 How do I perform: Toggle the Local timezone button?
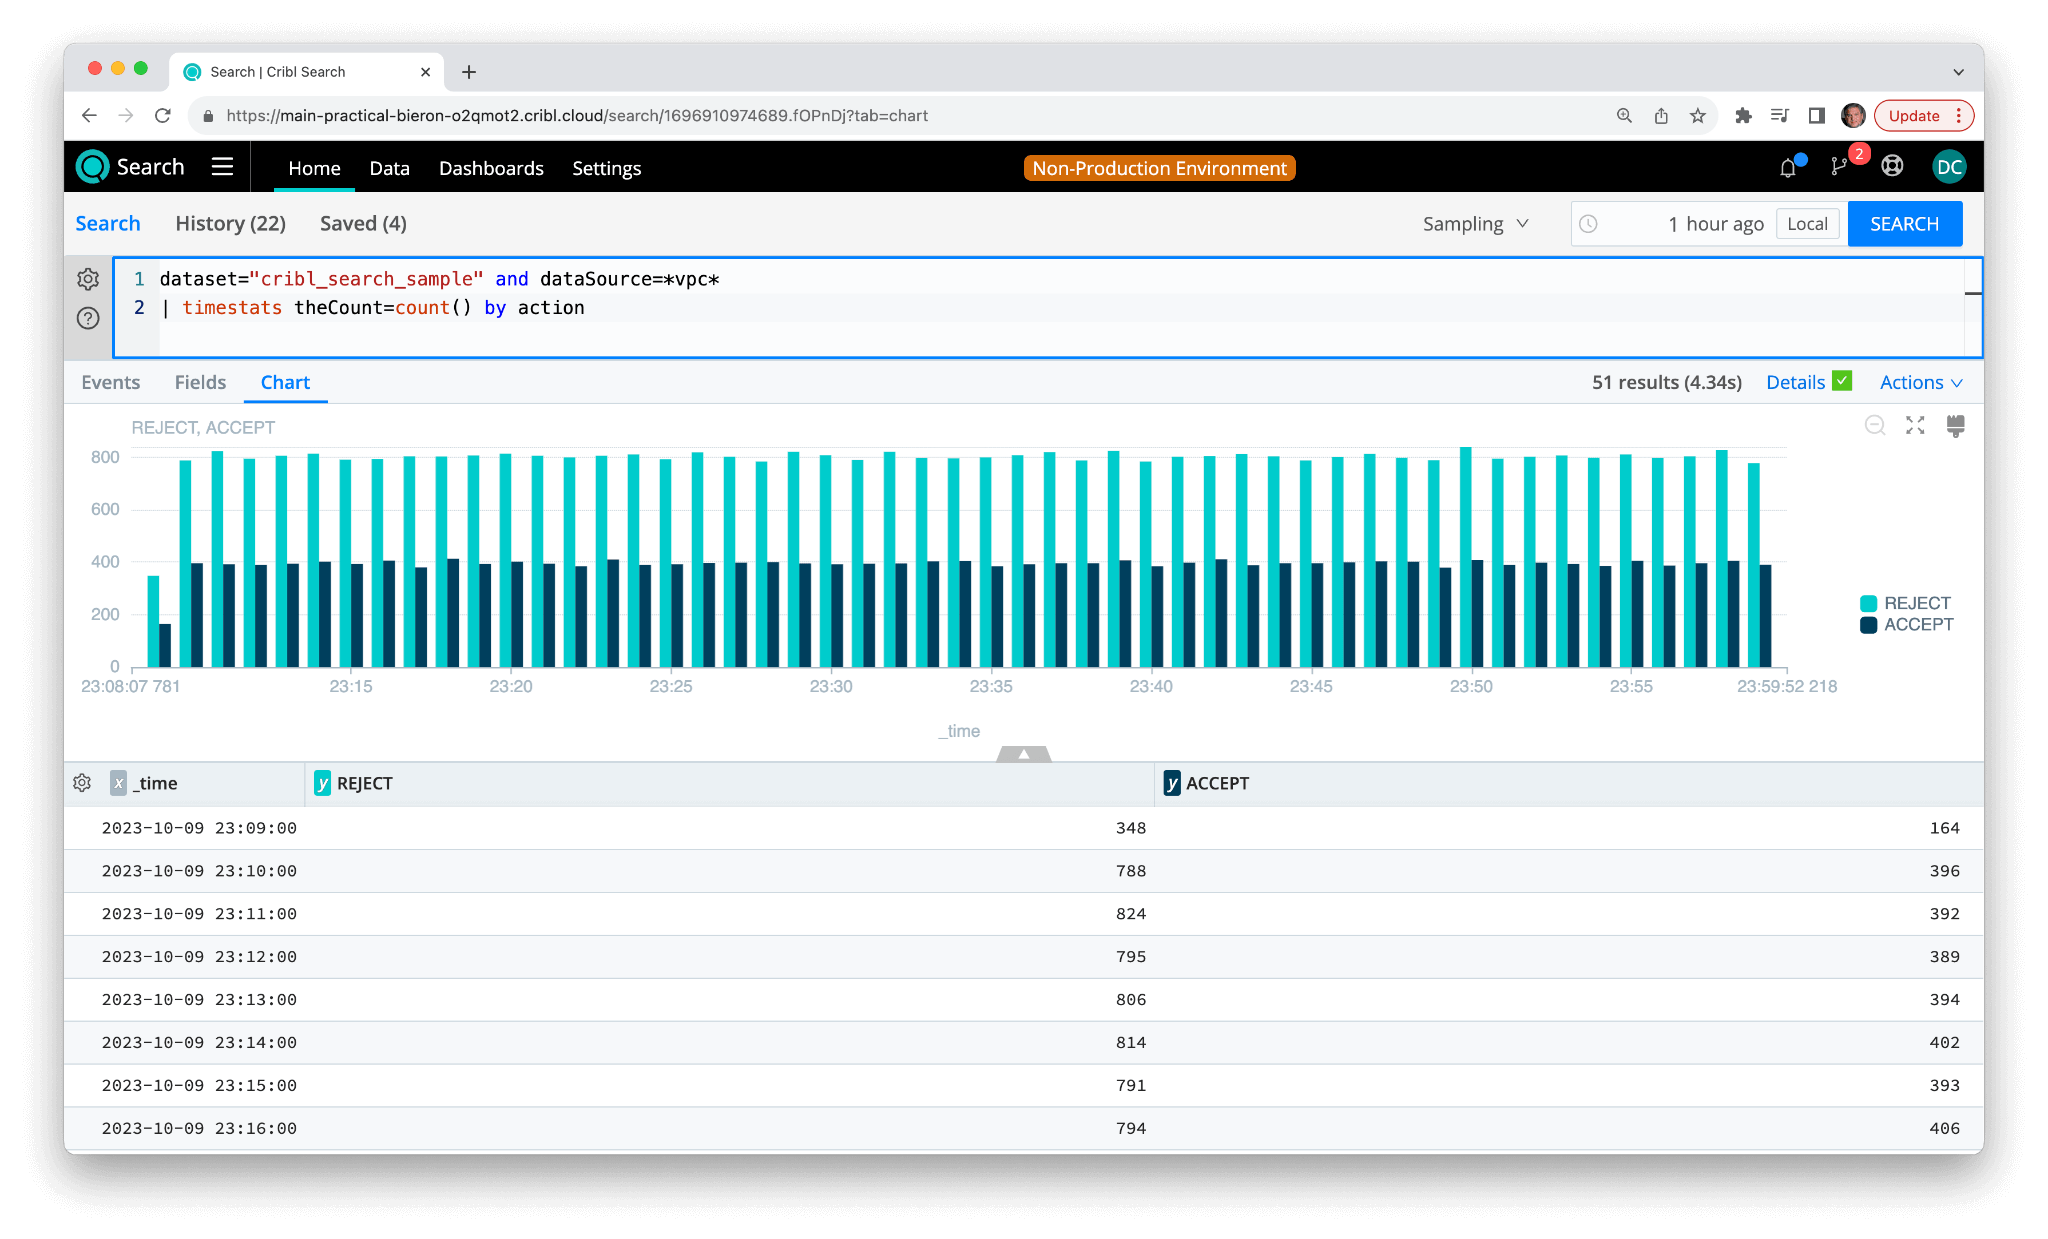pos(1807,224)
